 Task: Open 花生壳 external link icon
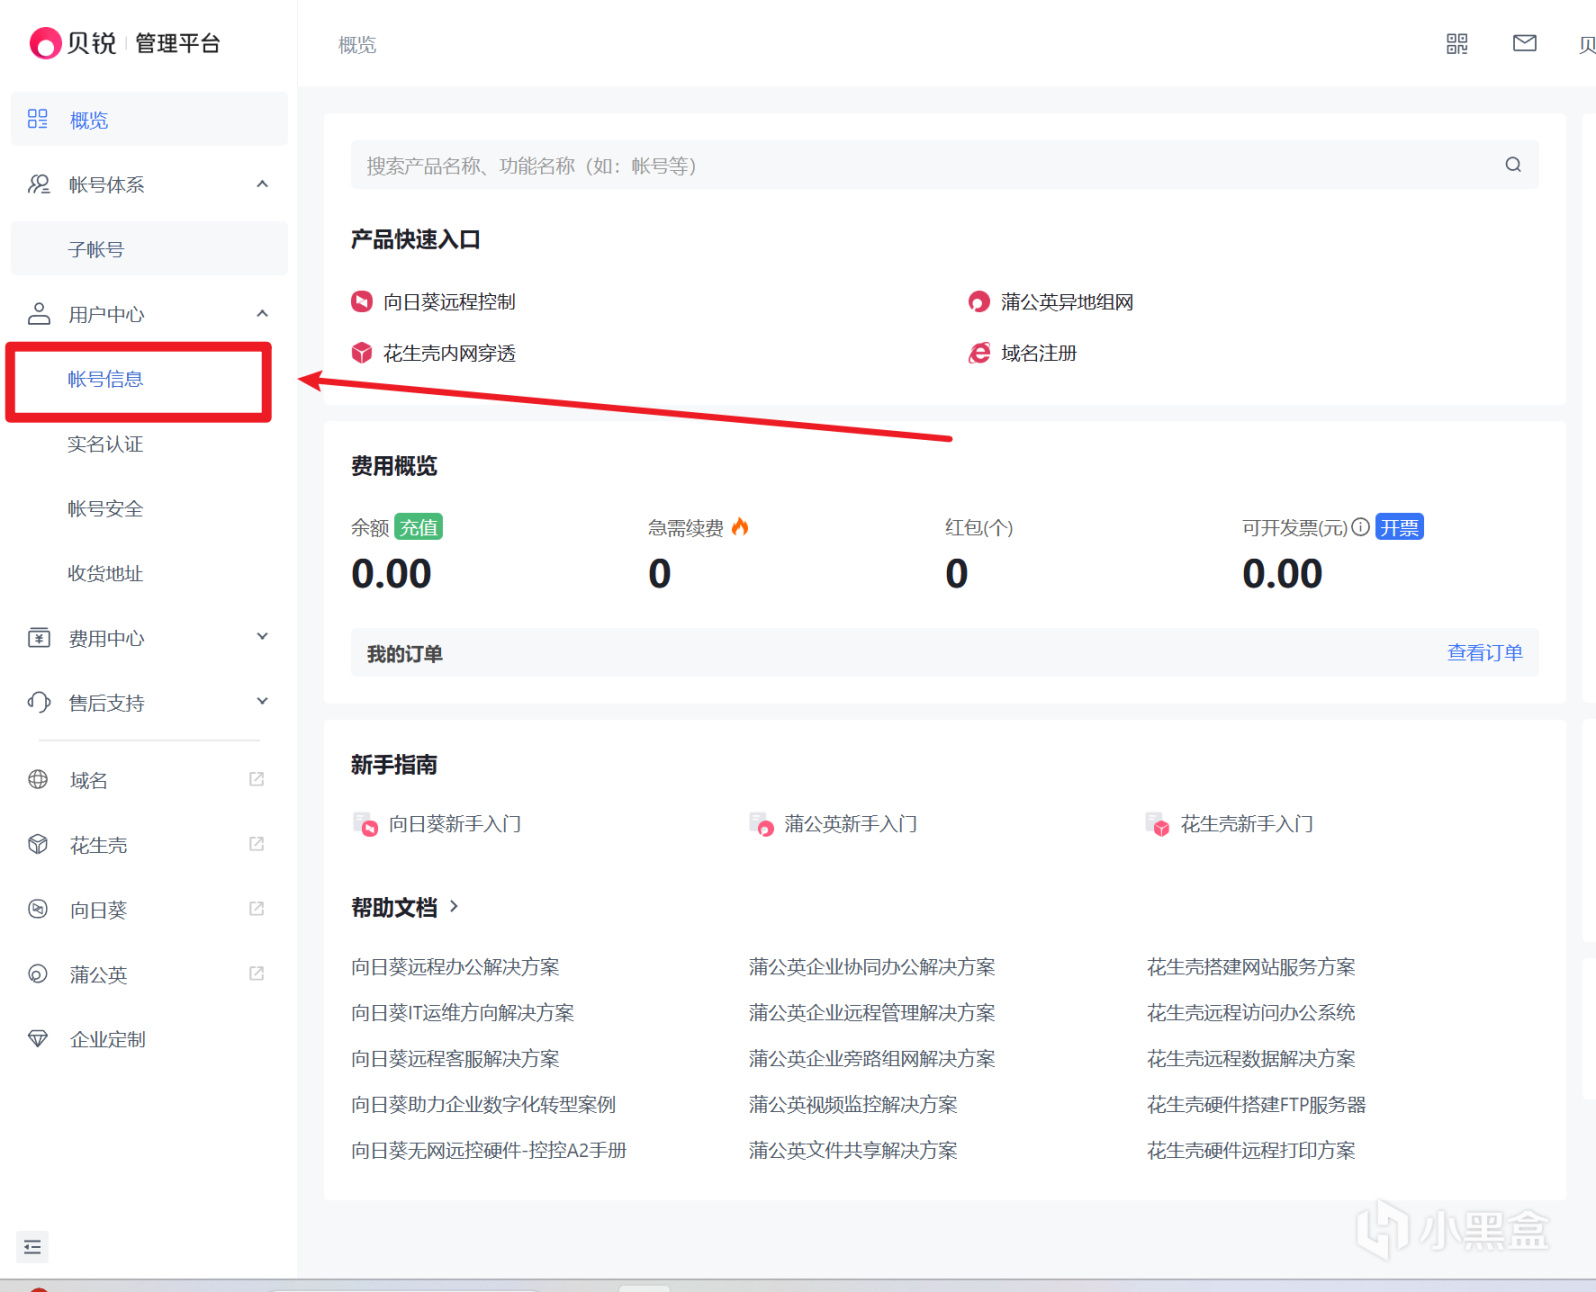(256, 844)
